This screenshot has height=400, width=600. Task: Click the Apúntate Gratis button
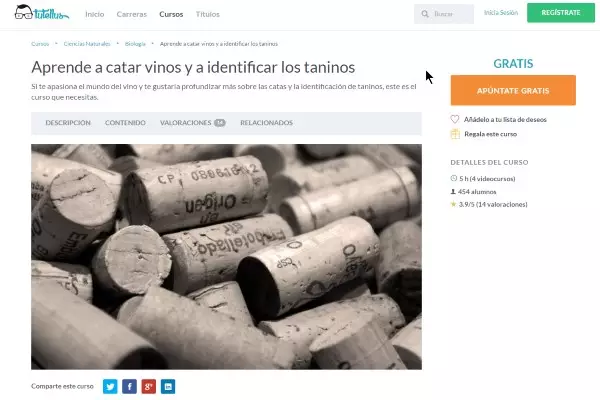point(513,90)
